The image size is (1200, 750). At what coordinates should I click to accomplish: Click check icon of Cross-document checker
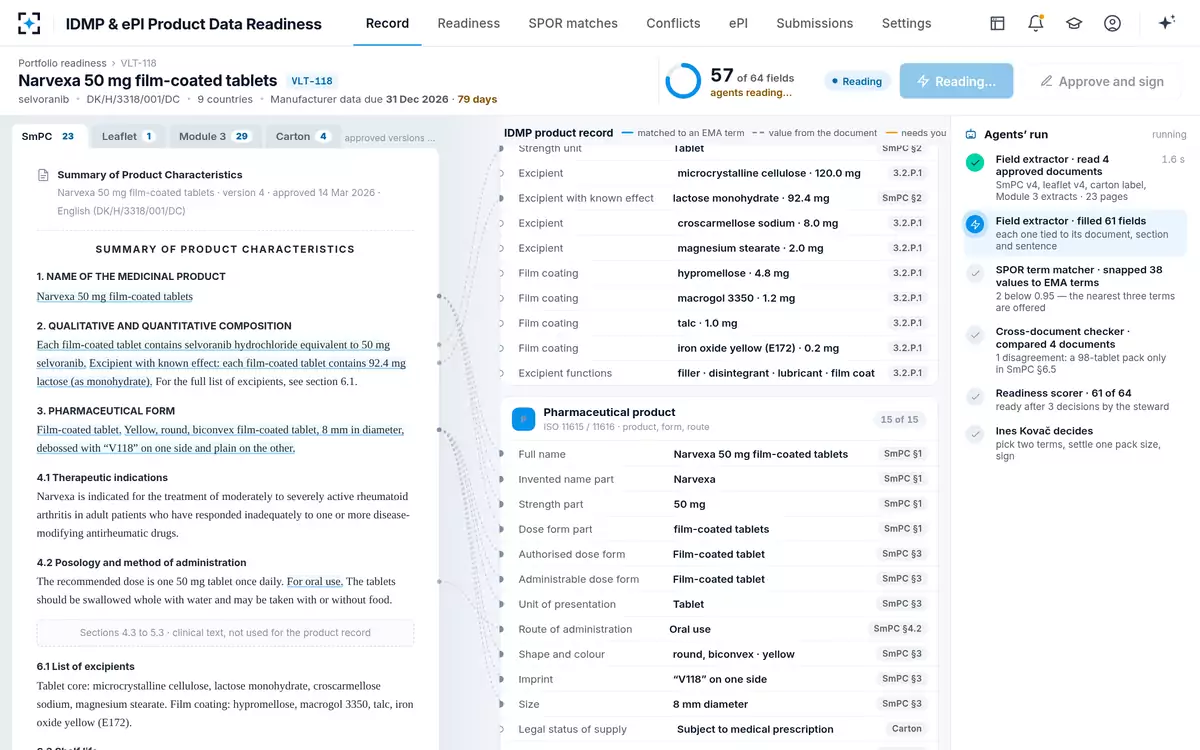(975, 335)
